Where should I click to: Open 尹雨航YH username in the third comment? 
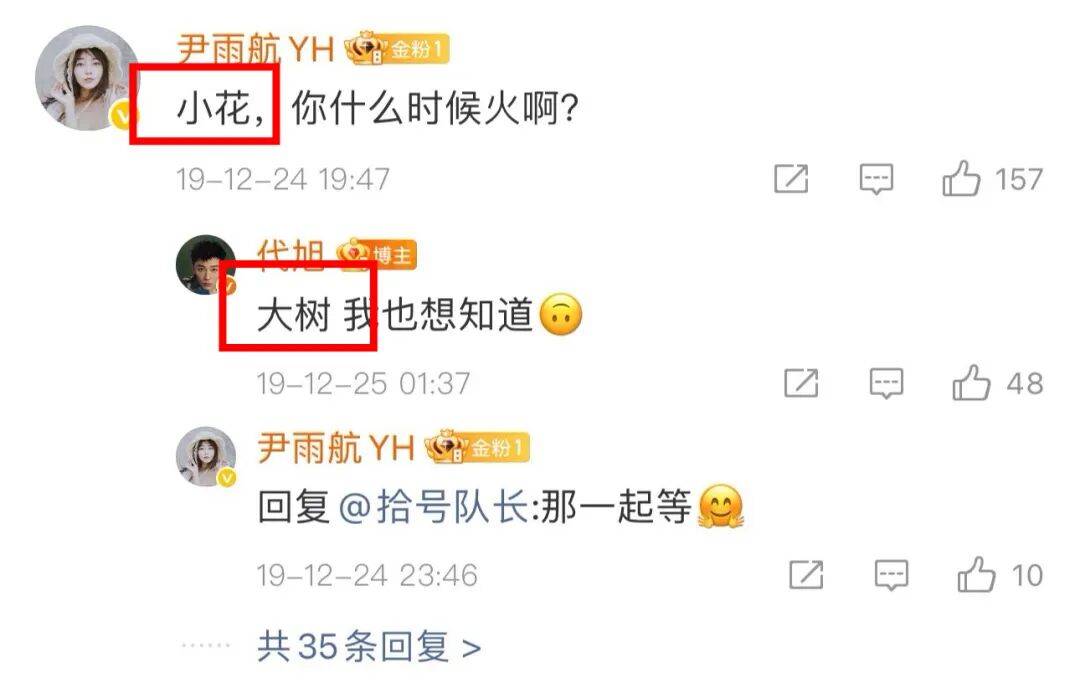(336, 448)
